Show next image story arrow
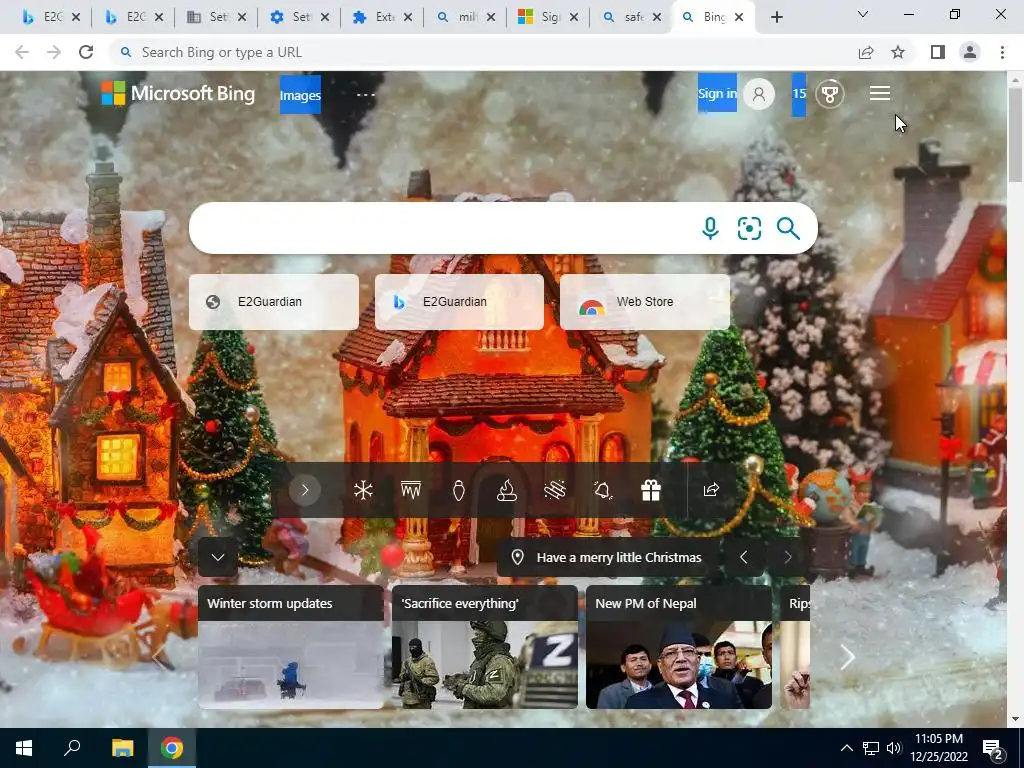 pyautogui.click(x=787, y=557)
